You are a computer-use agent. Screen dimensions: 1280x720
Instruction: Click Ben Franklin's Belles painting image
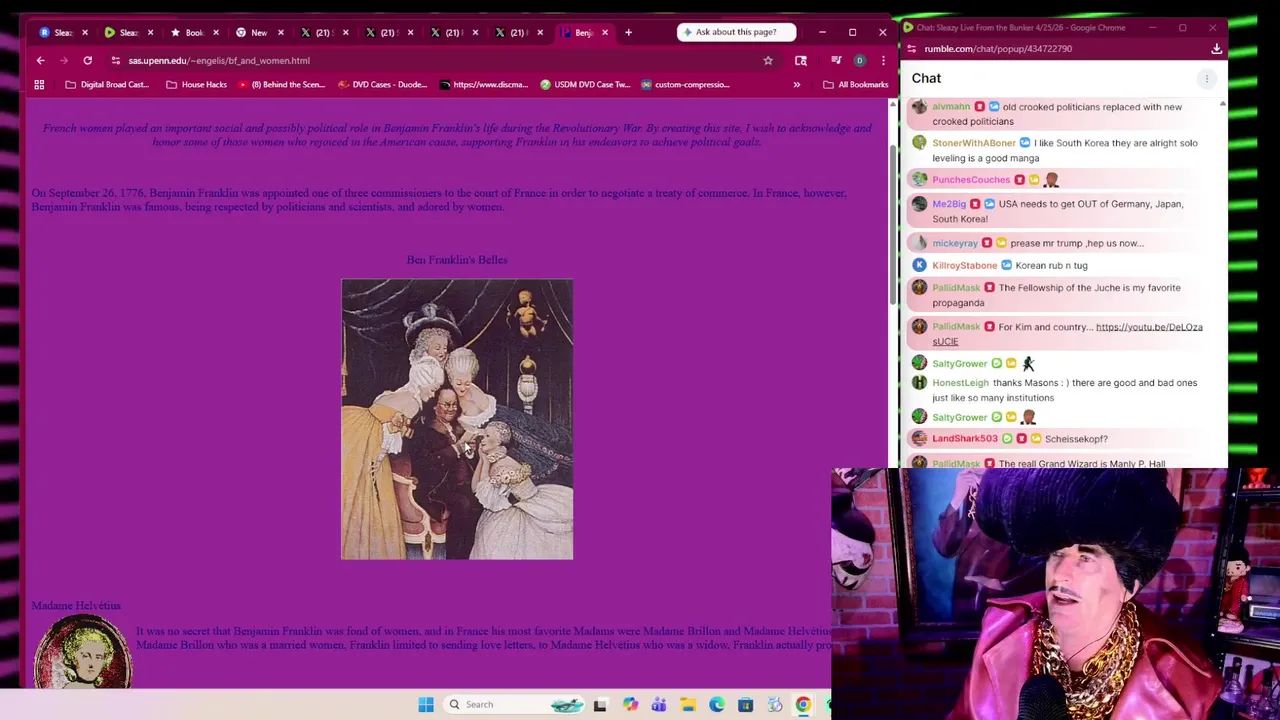click(457, 419)
